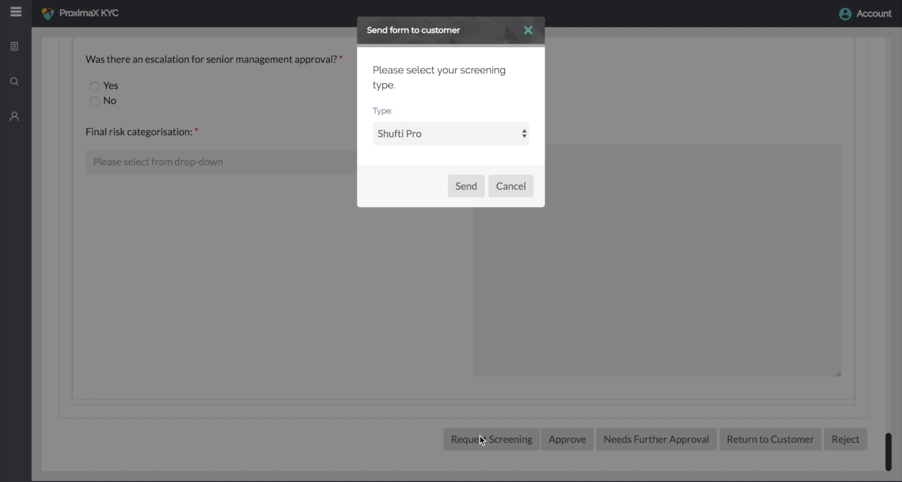Choose Needs Further Approval
Screen dimensions: 902x482
click(x=656, y=439)
